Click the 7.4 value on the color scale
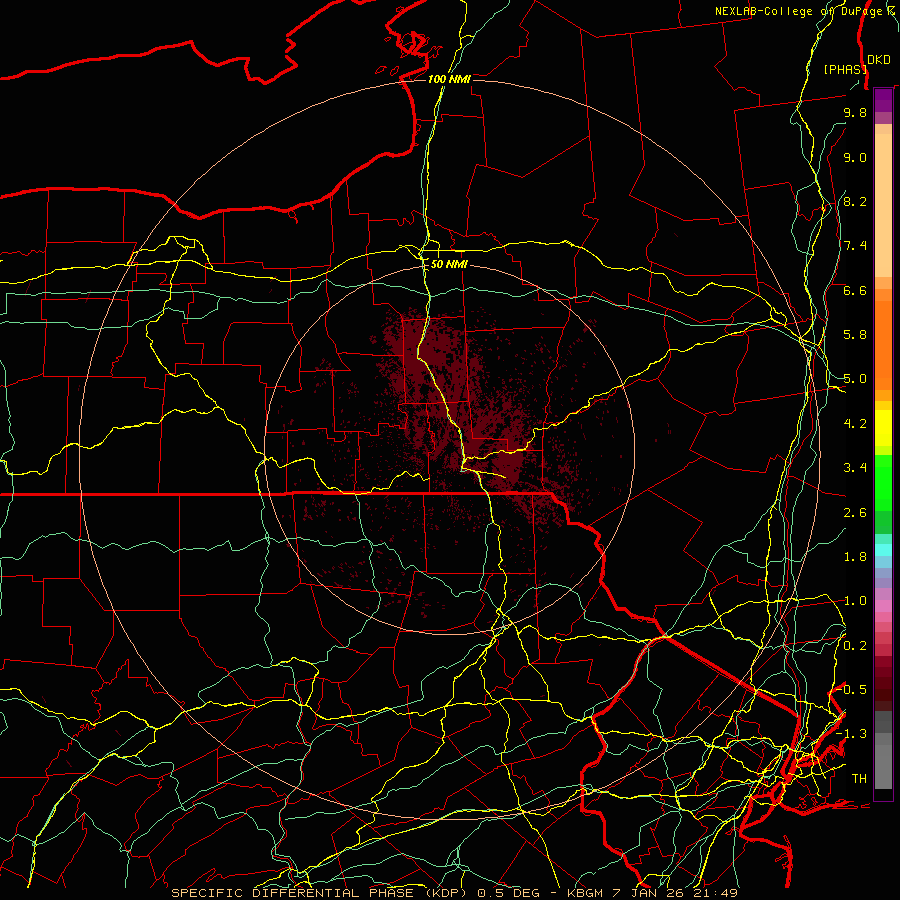900x900 pixels. [855, 246]
